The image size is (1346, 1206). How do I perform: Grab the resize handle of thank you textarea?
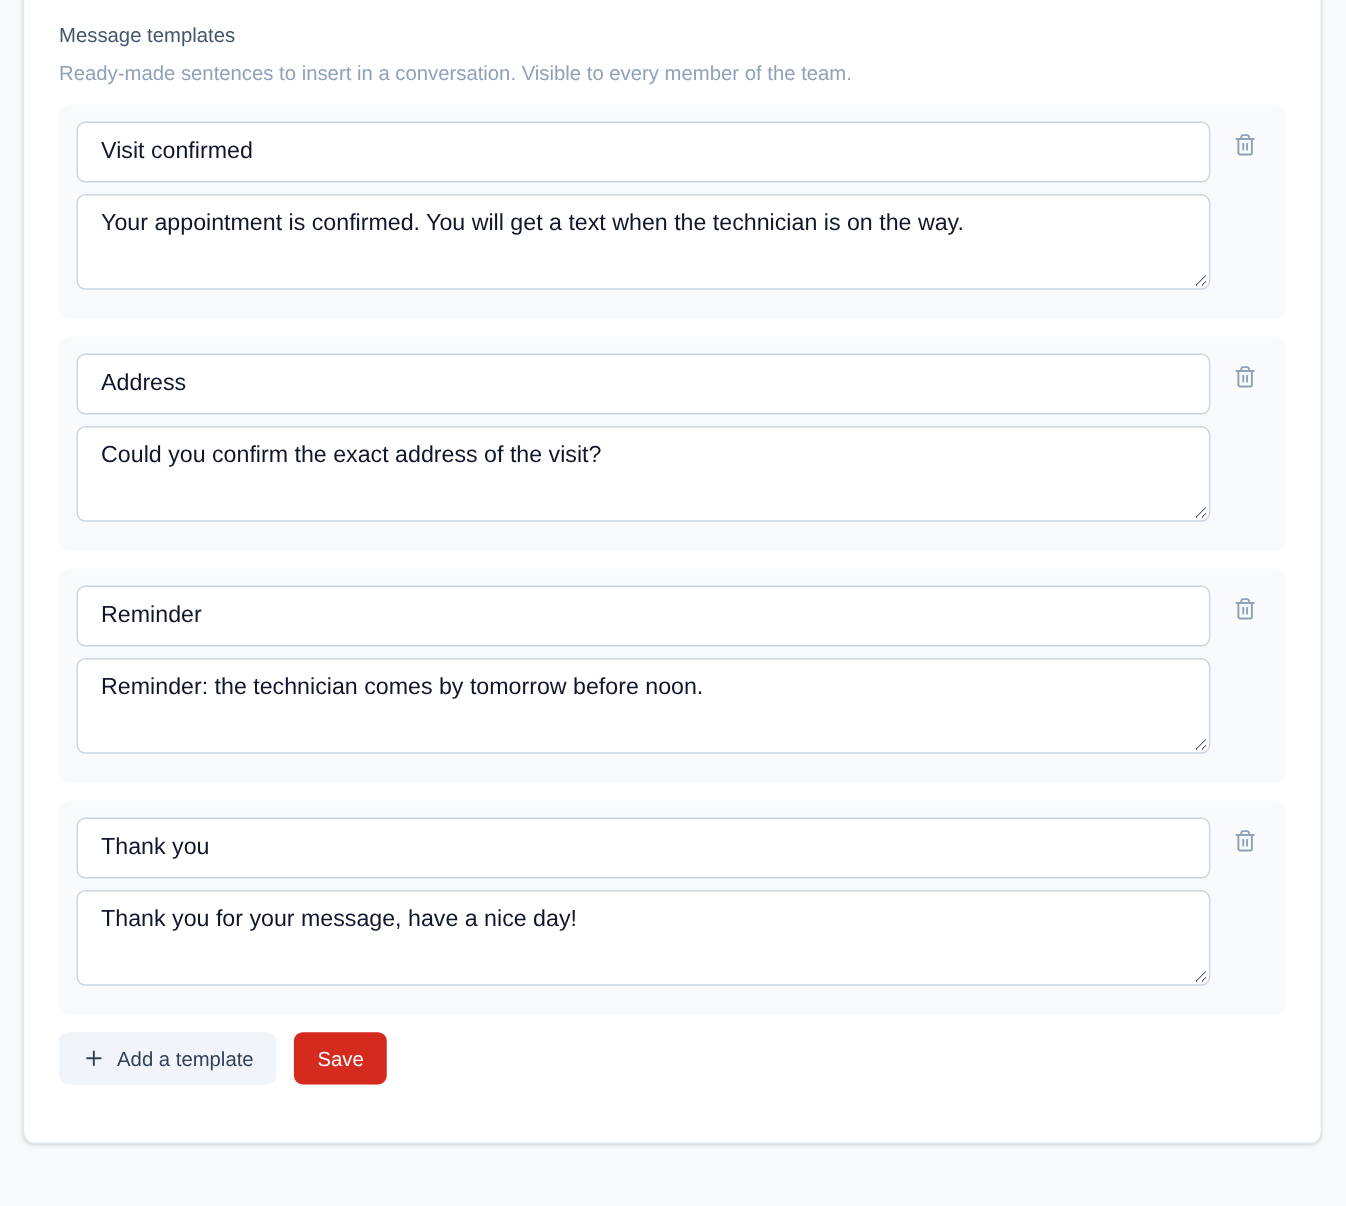tap(1201, 977)
